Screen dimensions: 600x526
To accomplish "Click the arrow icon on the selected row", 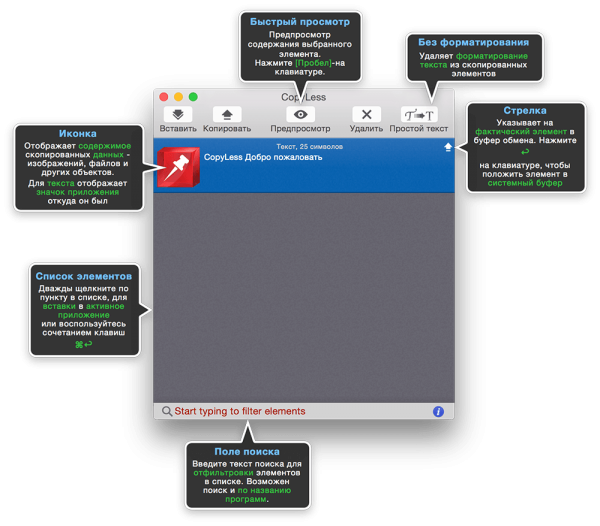I will click(x=448, y=147).
